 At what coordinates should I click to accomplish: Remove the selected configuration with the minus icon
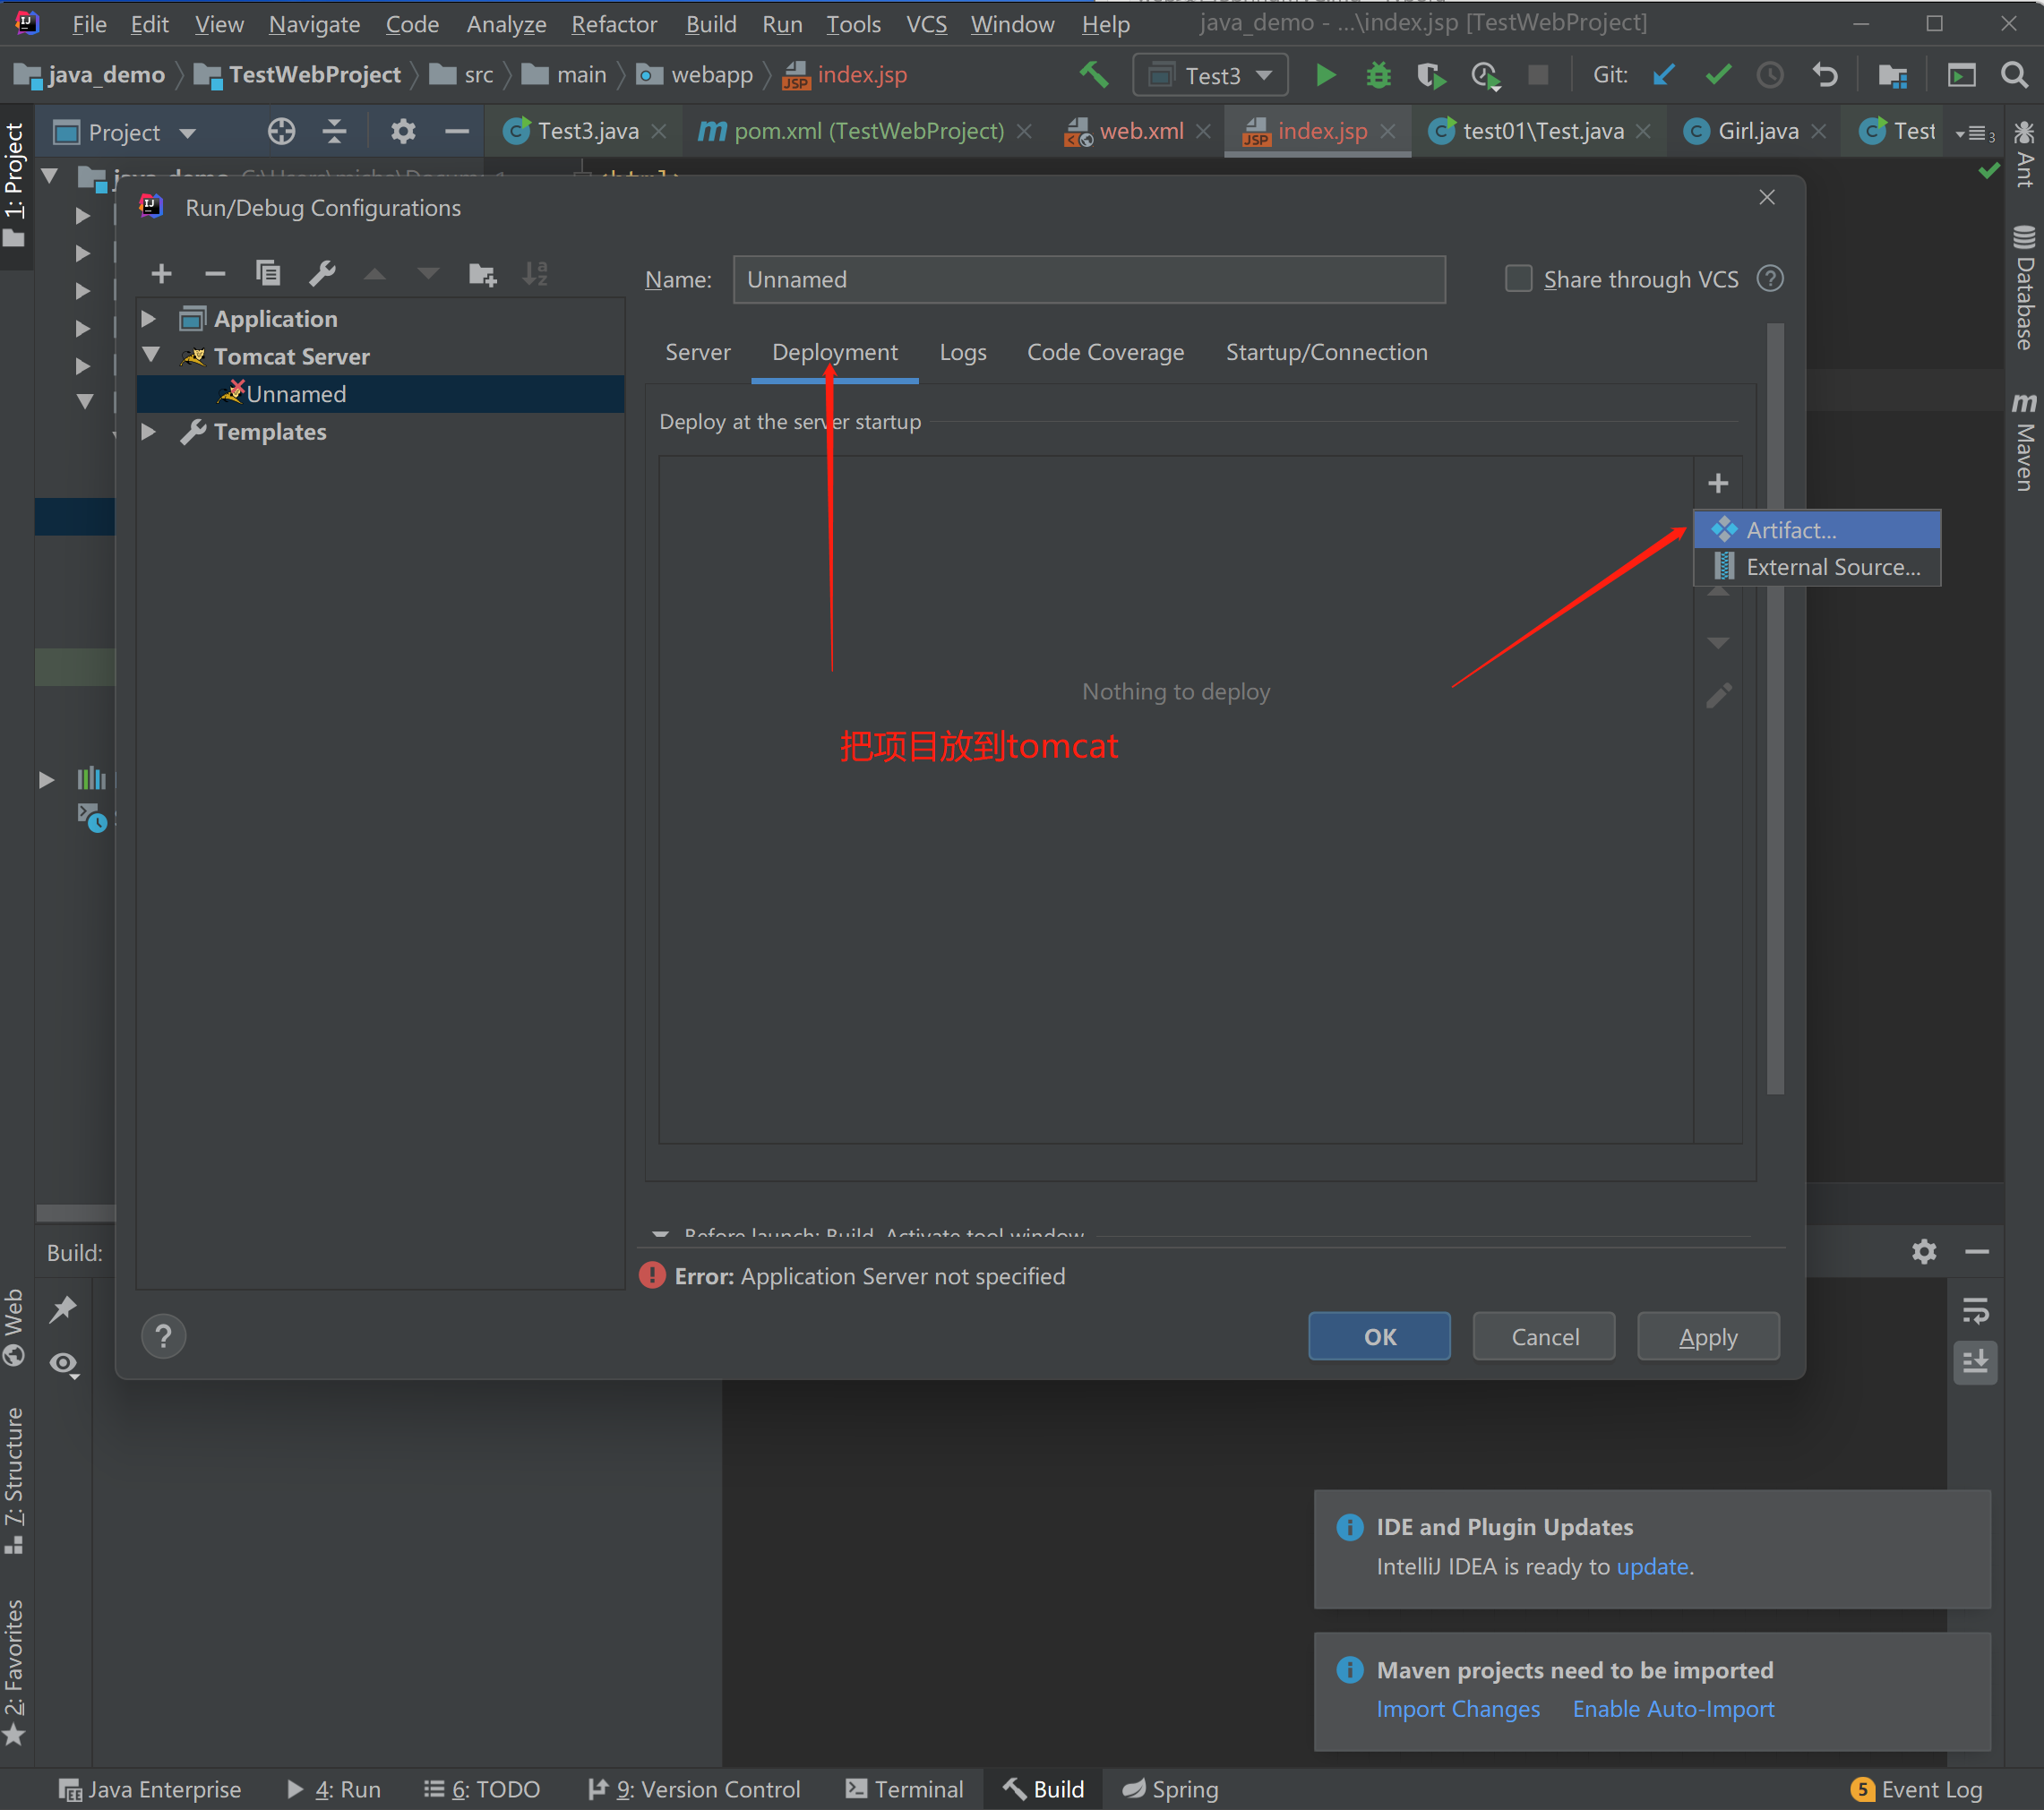click(214, 273)
